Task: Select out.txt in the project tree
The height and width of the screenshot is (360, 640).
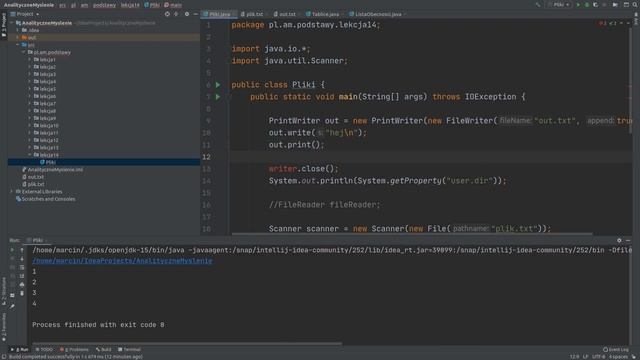Action: pos(35,177)
